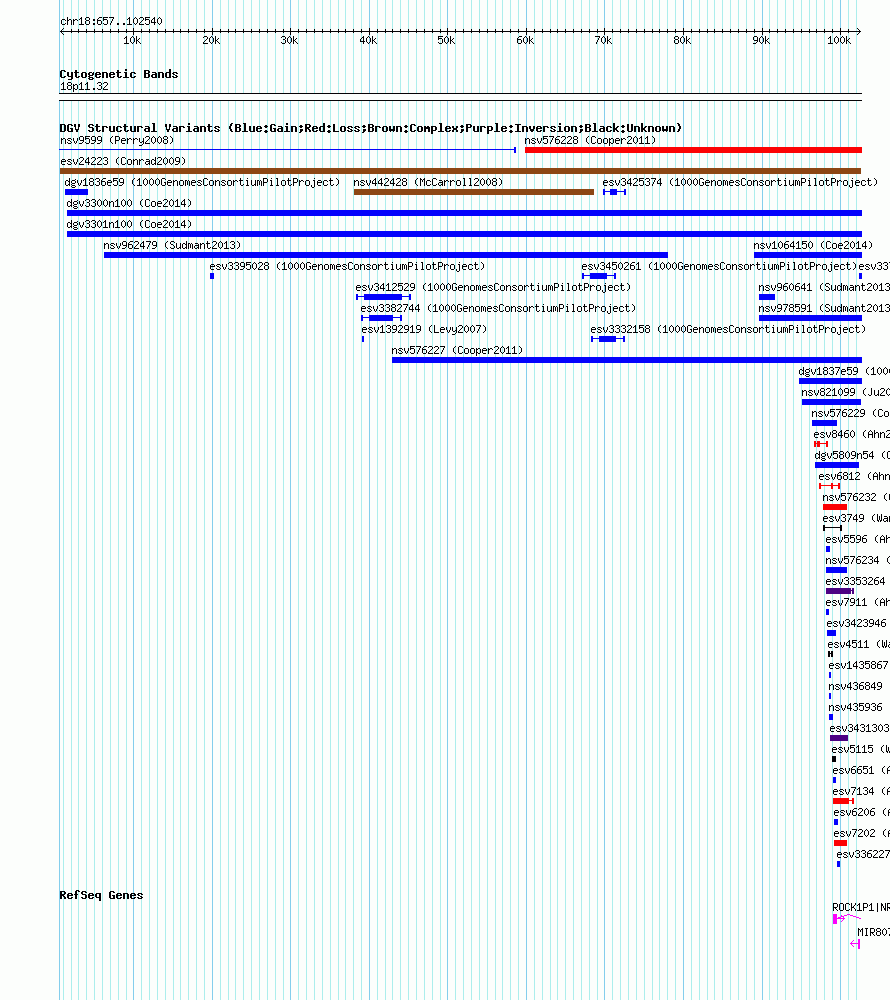
Task: Select the esv3332158 blue variant glyph
Action: click(608, 339)
